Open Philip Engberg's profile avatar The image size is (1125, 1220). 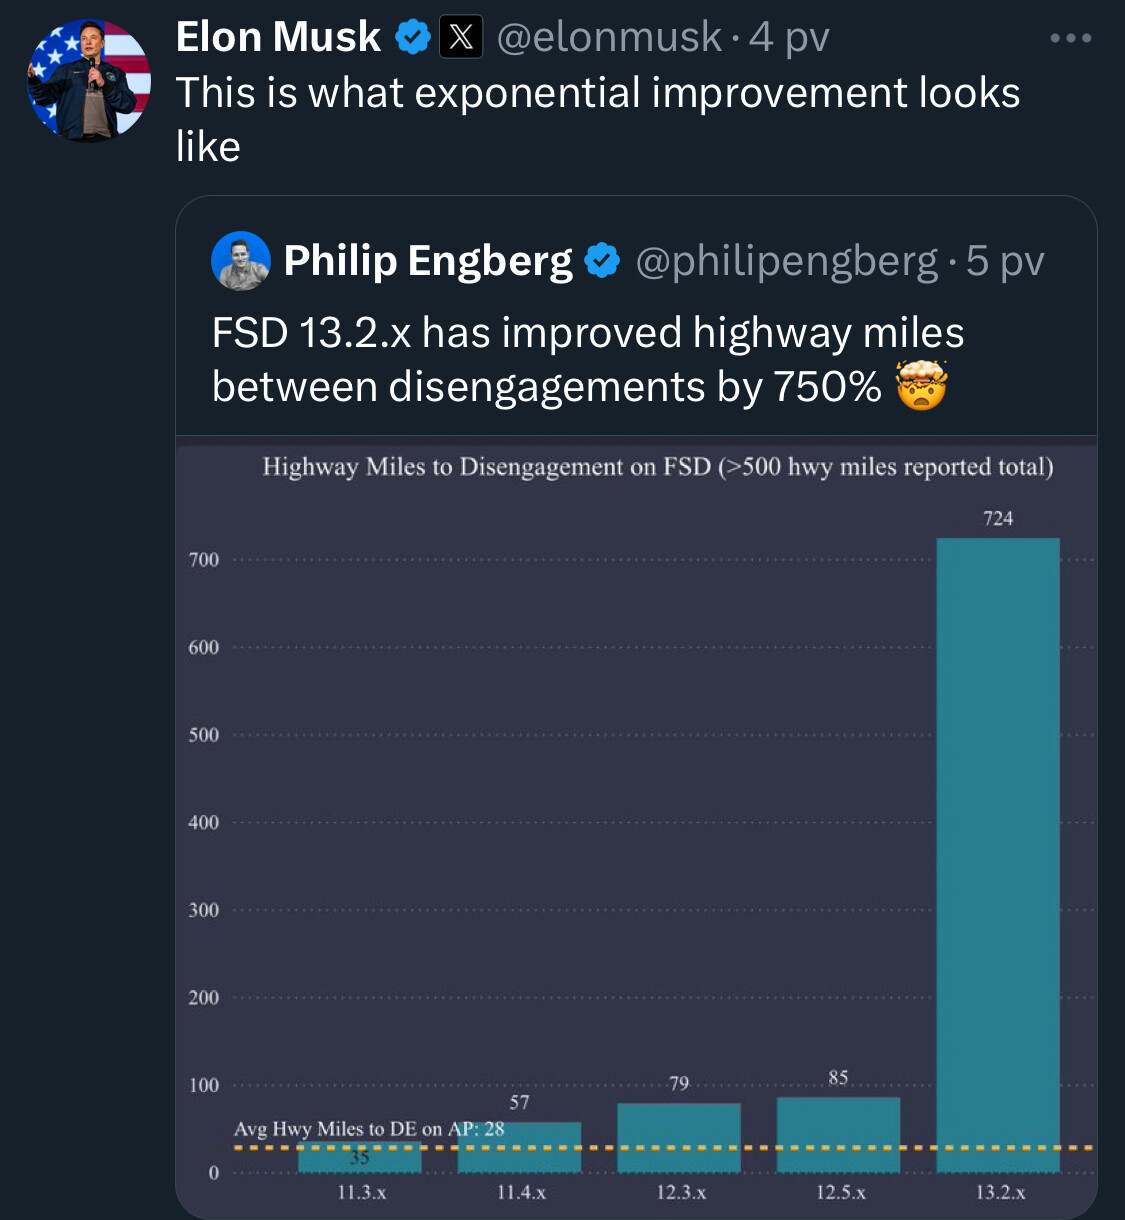pos(241,261)
